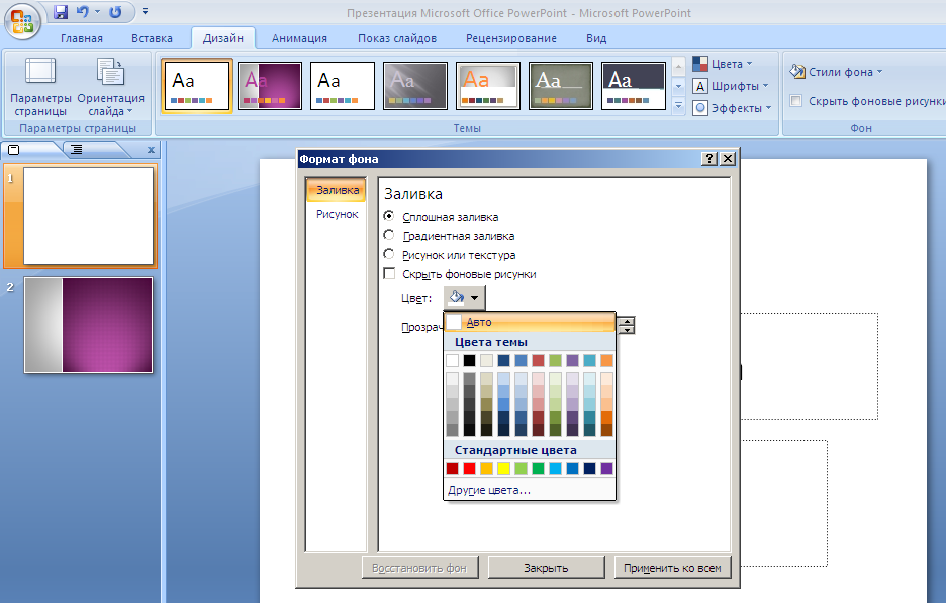This screenshot has width=946, height=603.
Task: Click the Redo icon in quick access toolbar
Action: (x=115, y=11)
